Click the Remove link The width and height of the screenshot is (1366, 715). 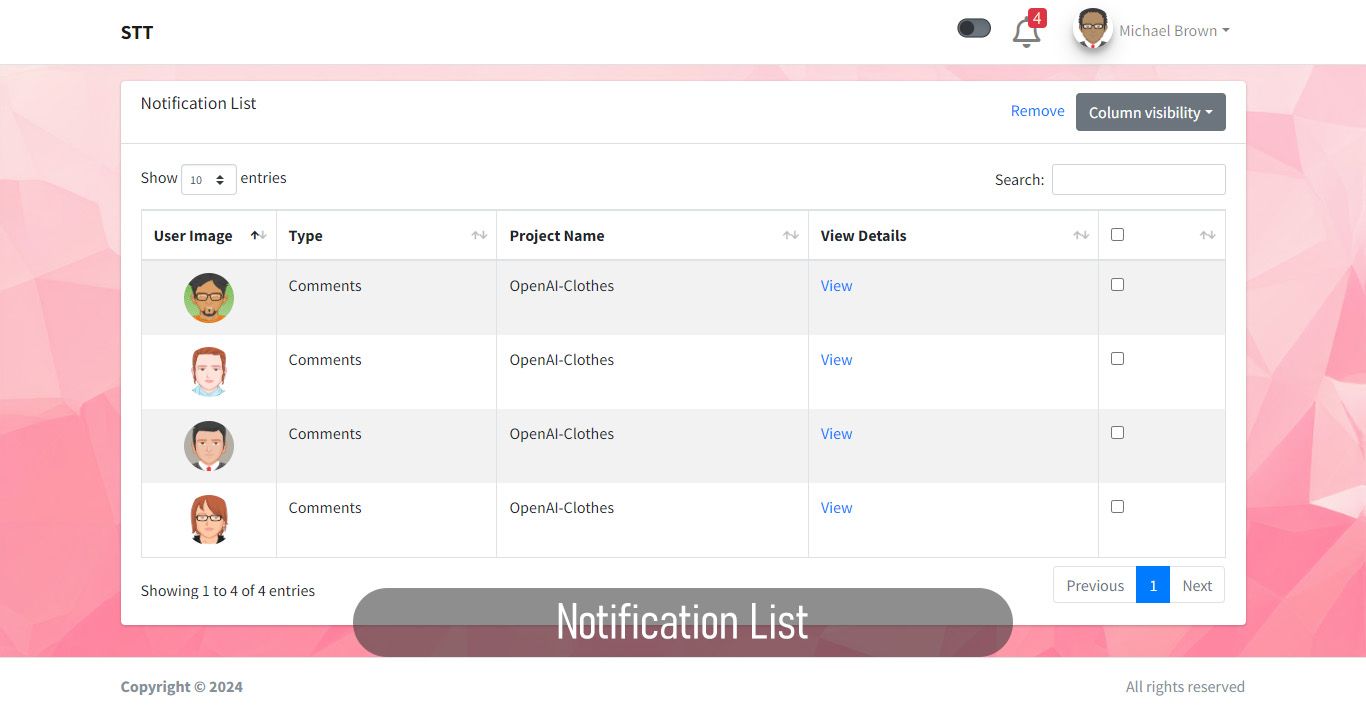(1037, 111)
